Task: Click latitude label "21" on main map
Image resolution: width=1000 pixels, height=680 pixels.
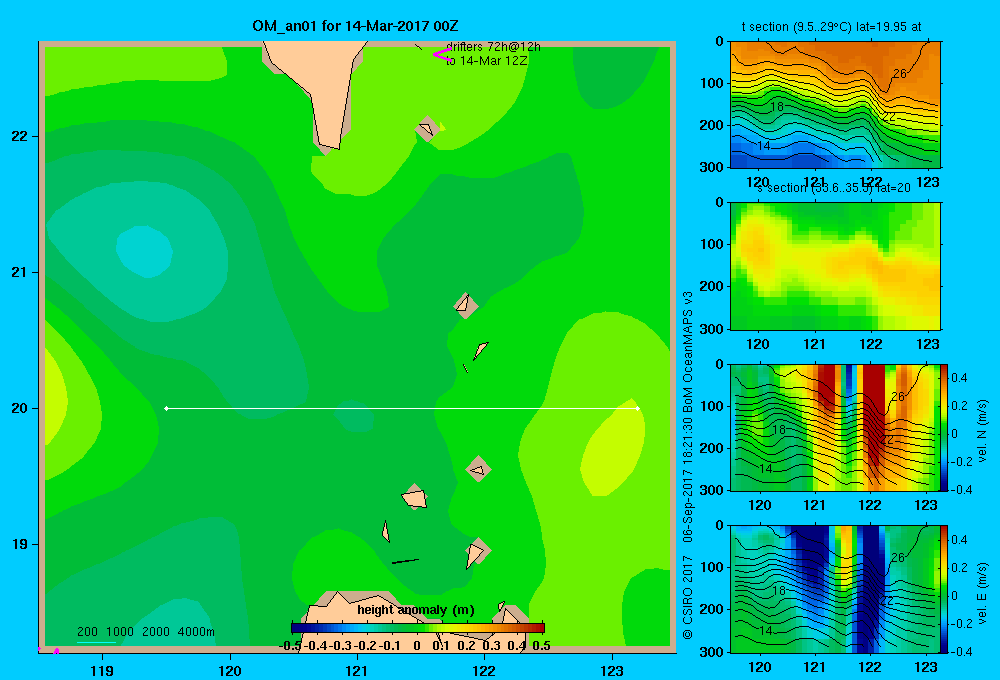Action: pyautogui.click(x=19, y=272)
